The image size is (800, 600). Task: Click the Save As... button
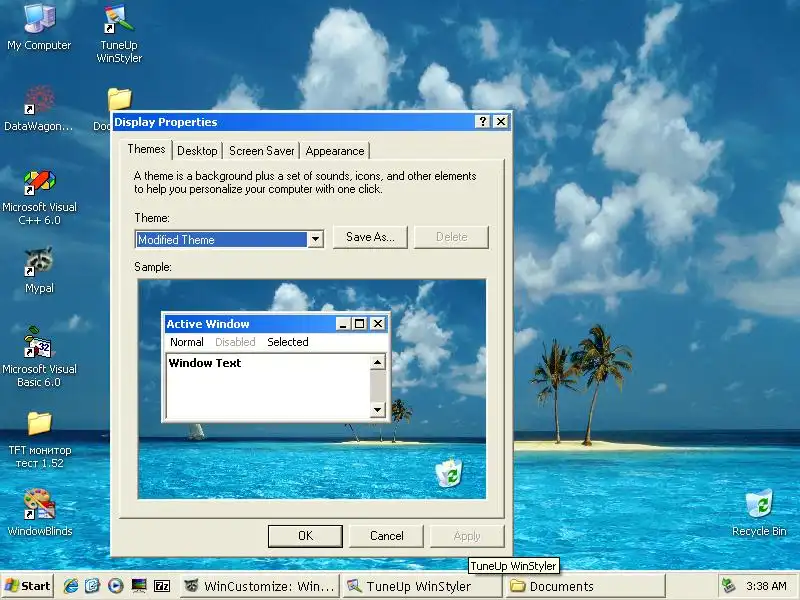click(x=370, y=237)
